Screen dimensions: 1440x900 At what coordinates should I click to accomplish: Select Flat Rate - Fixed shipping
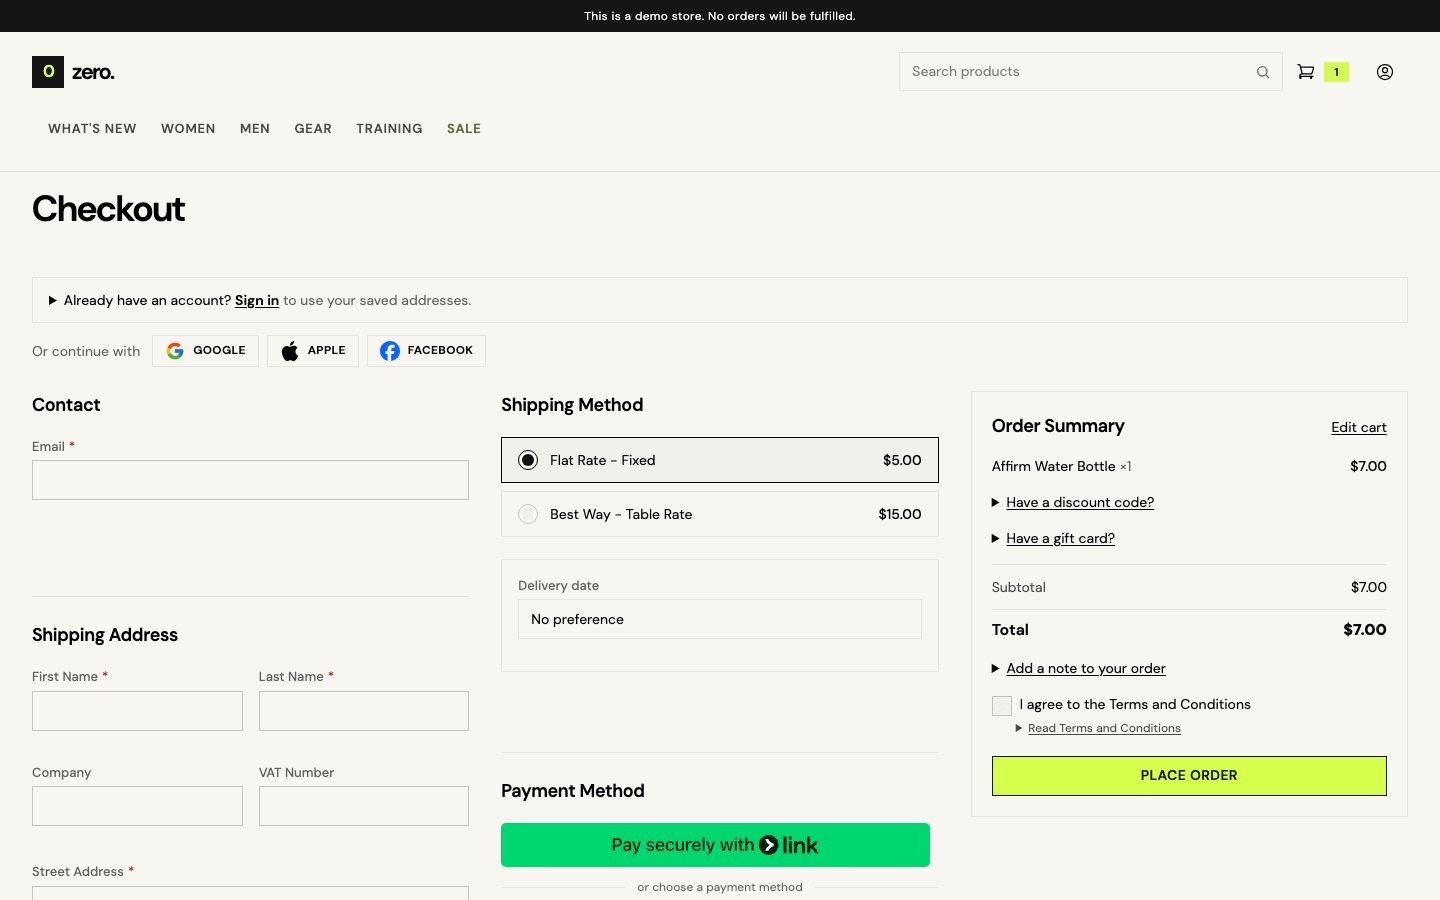720,460
